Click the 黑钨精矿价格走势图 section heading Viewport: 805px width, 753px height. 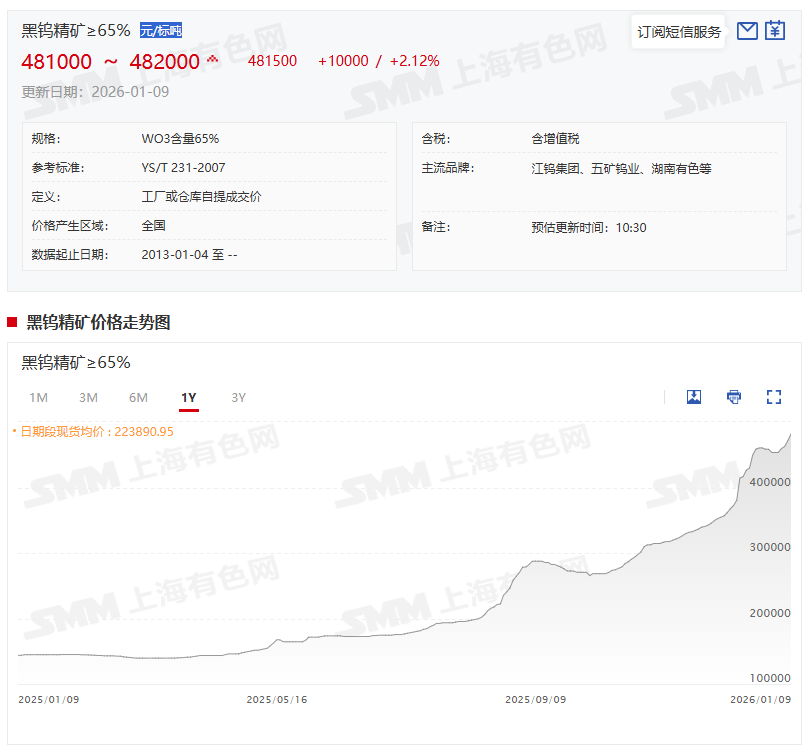(98, 322)
